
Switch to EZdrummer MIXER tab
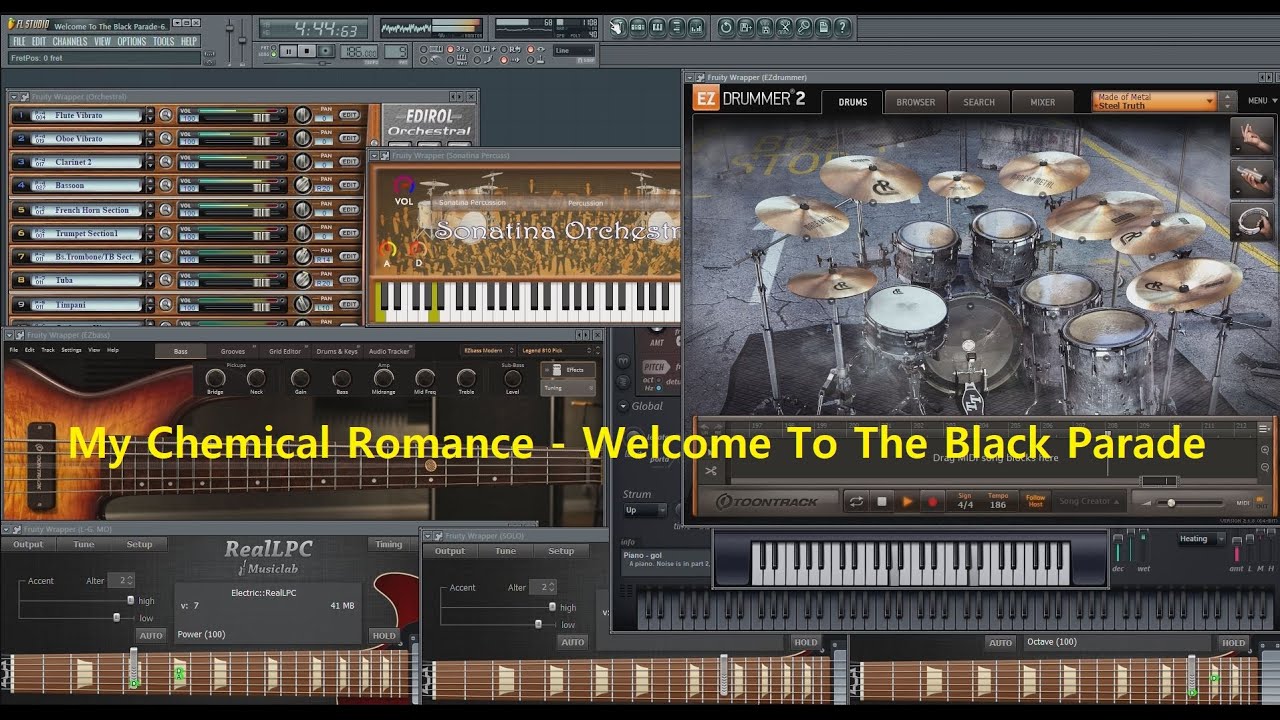pos(1043,102)
